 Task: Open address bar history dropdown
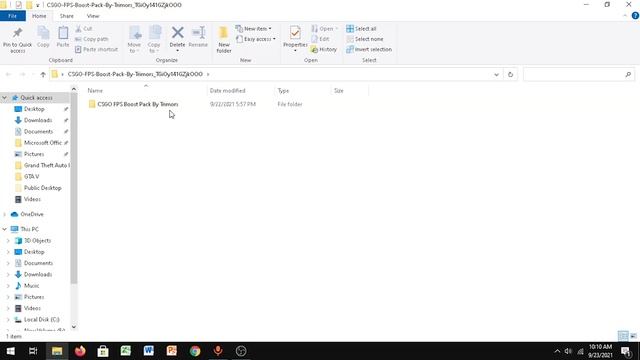point(496,74)
